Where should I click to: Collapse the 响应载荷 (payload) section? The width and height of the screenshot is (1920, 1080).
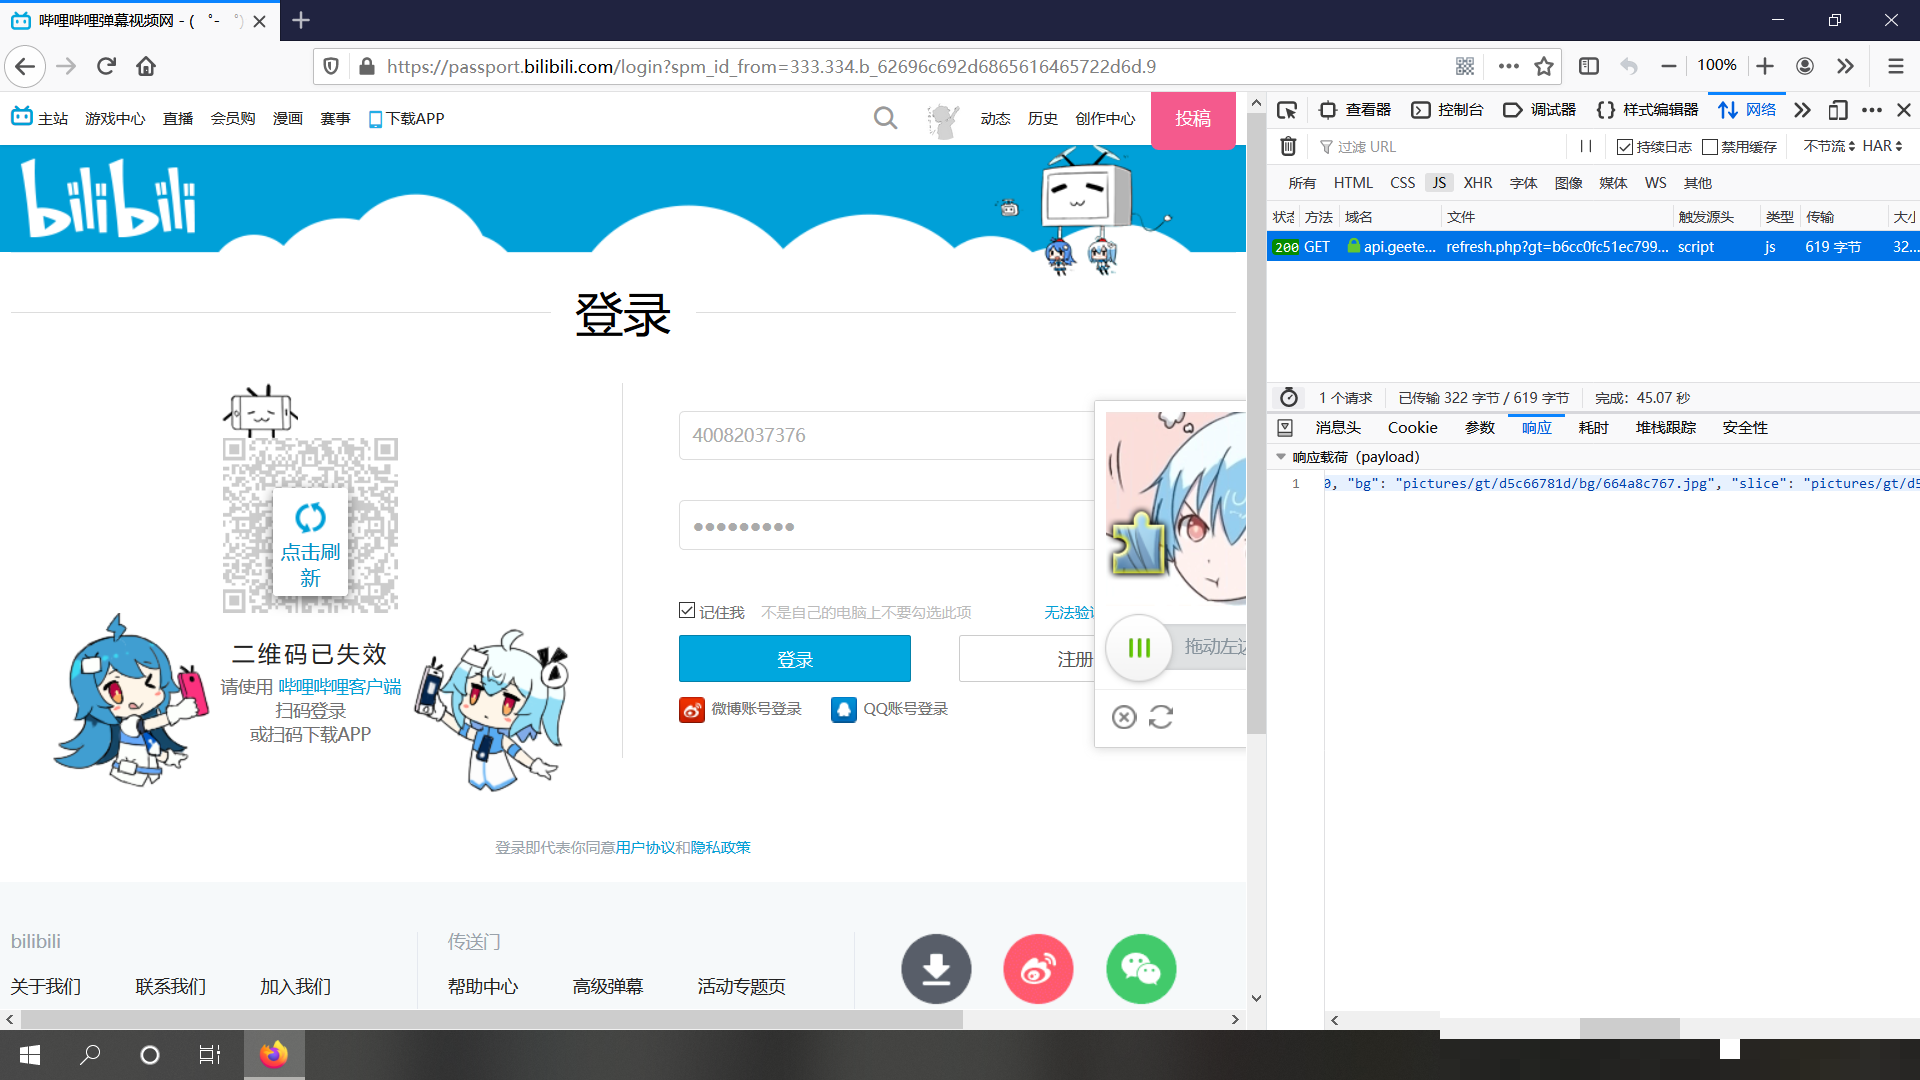point(1281,457)
